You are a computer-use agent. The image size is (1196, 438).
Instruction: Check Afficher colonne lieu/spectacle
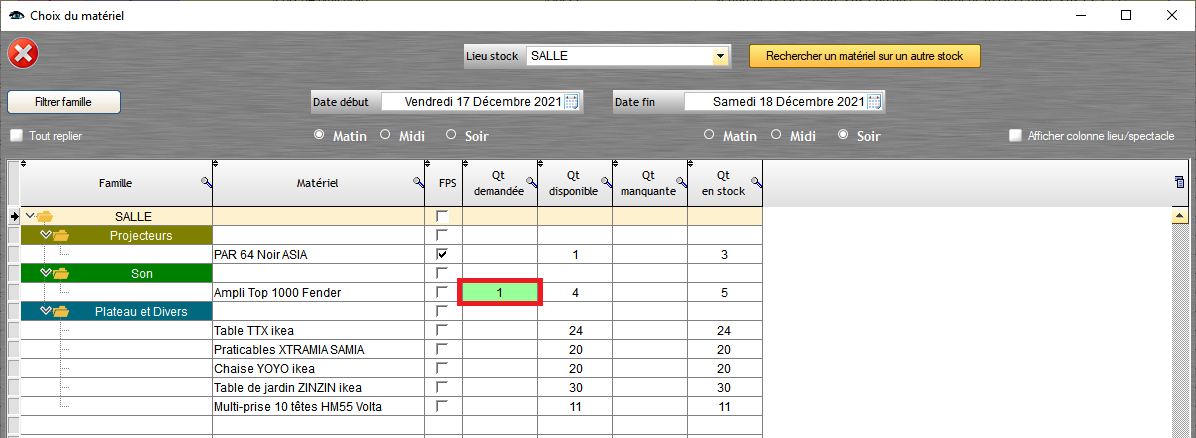click(1016, 136)
